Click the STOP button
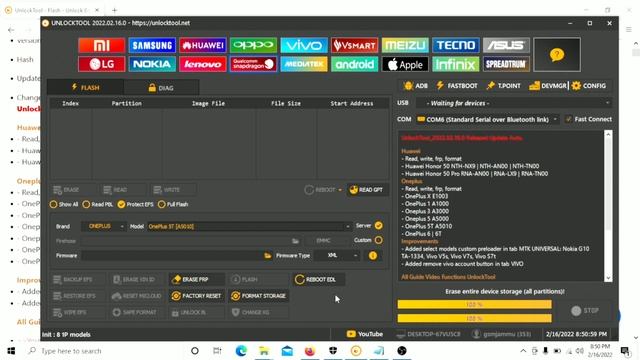The width and height of the screenshot is (640, 360). point(585,311)
